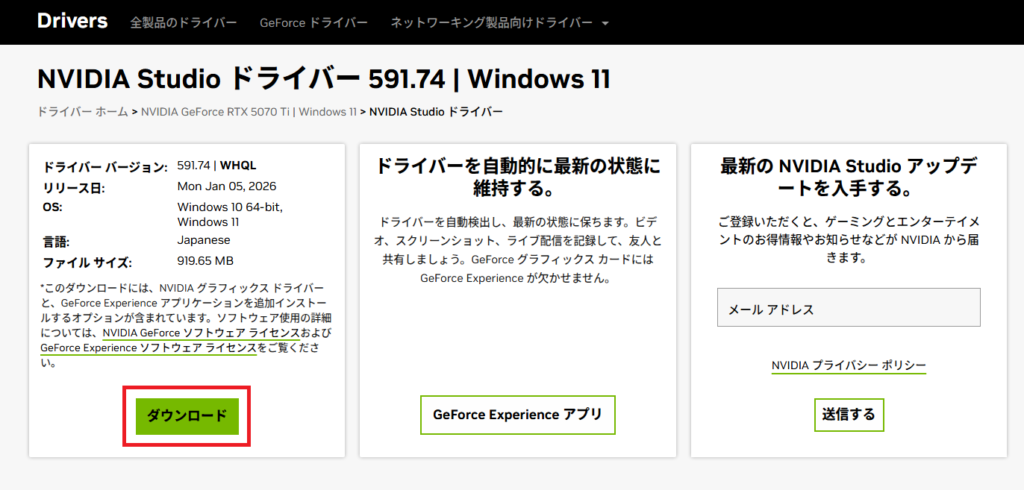The width and height of the screenshot is (1024, 490).
Task: Click the Drivers site title
Action: pyautogui.click(x=72, y=21)
